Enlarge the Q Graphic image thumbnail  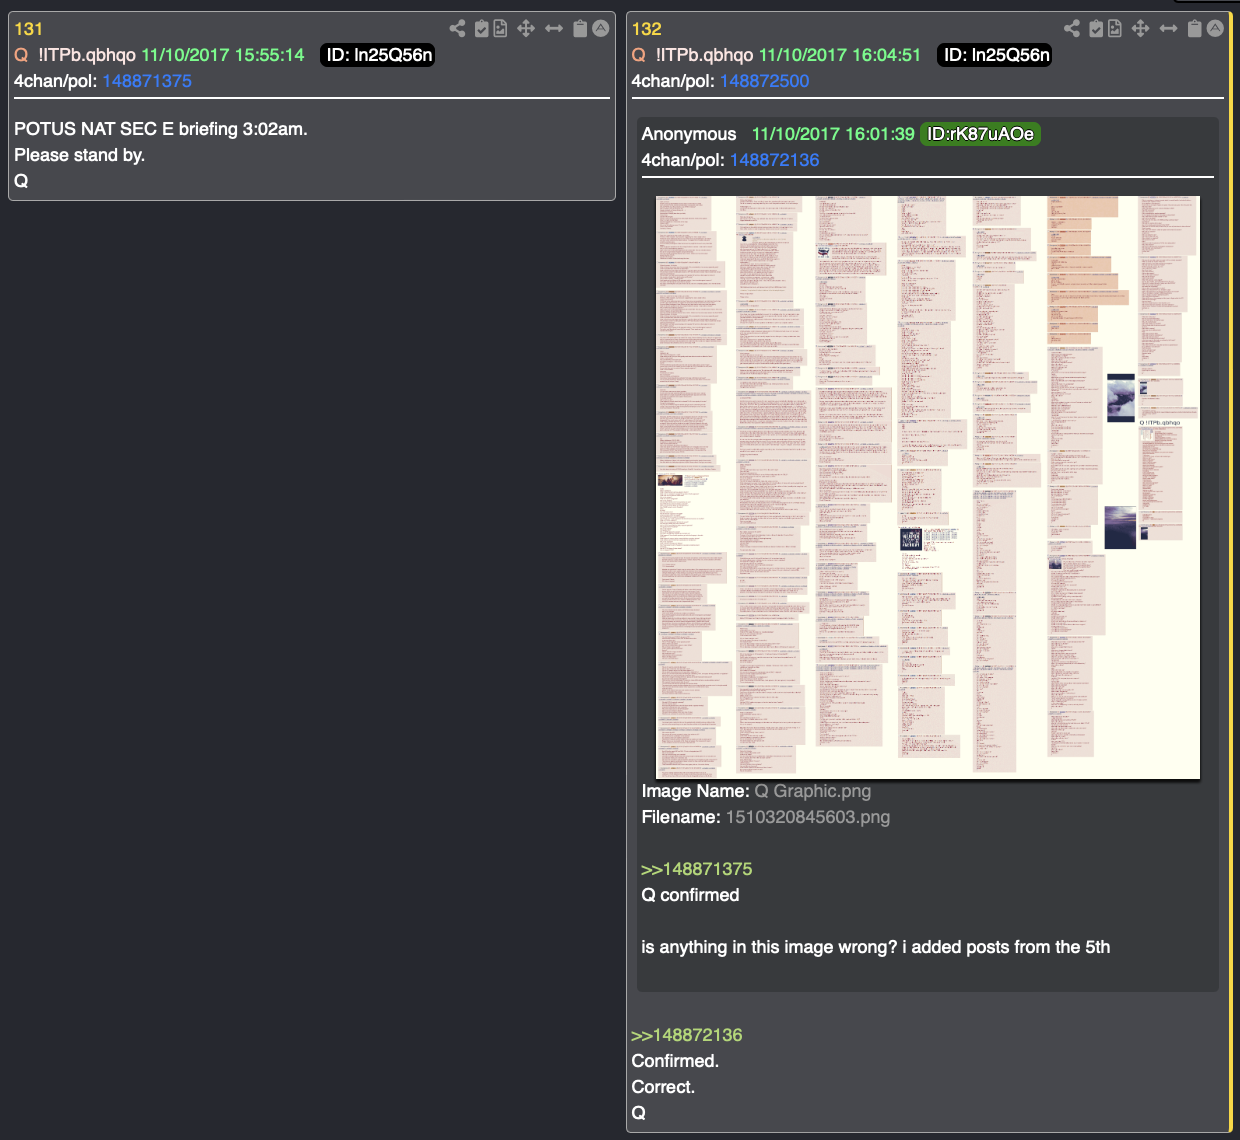[x=927, y=487]
